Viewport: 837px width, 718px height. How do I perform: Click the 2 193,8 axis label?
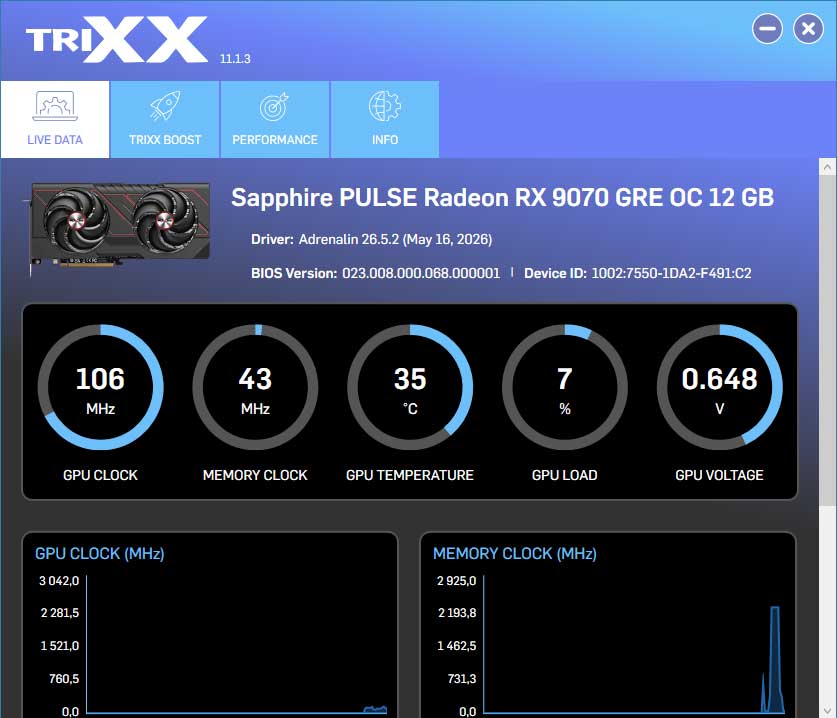click(457, 613)
